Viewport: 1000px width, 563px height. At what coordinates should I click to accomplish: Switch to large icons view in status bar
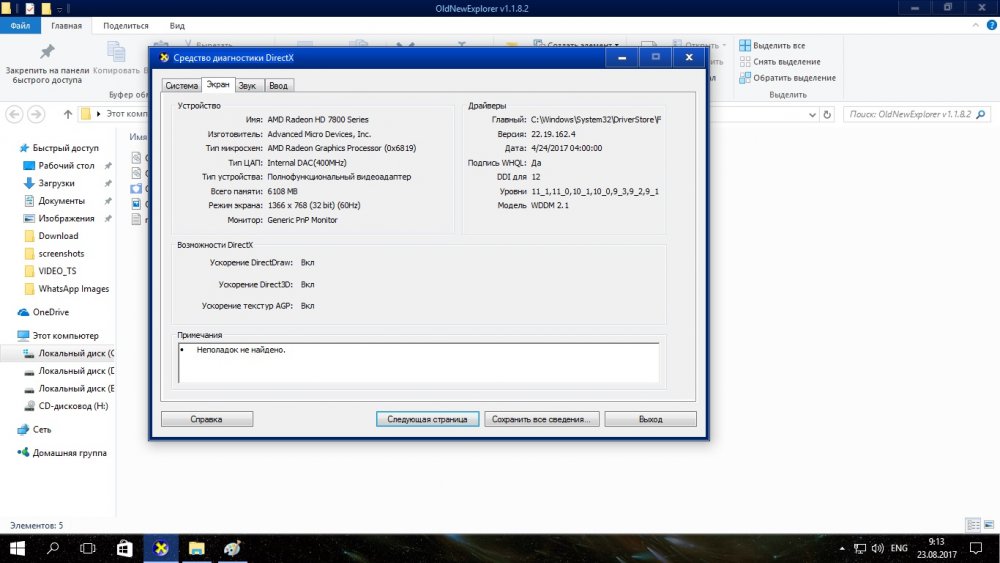pos(989,525)
